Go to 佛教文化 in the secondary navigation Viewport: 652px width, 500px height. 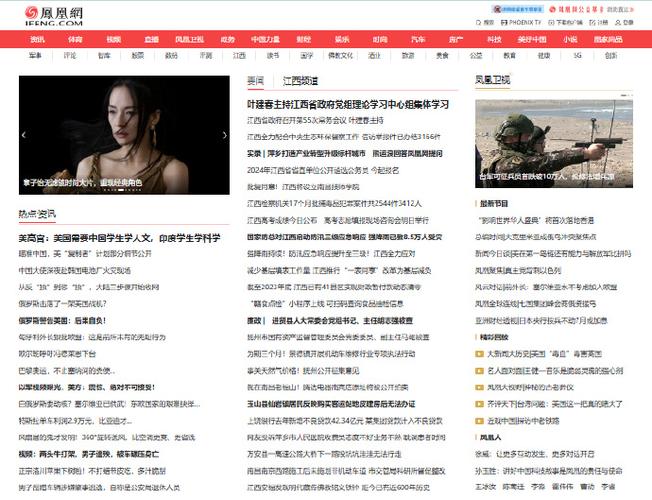pos(341,55)
